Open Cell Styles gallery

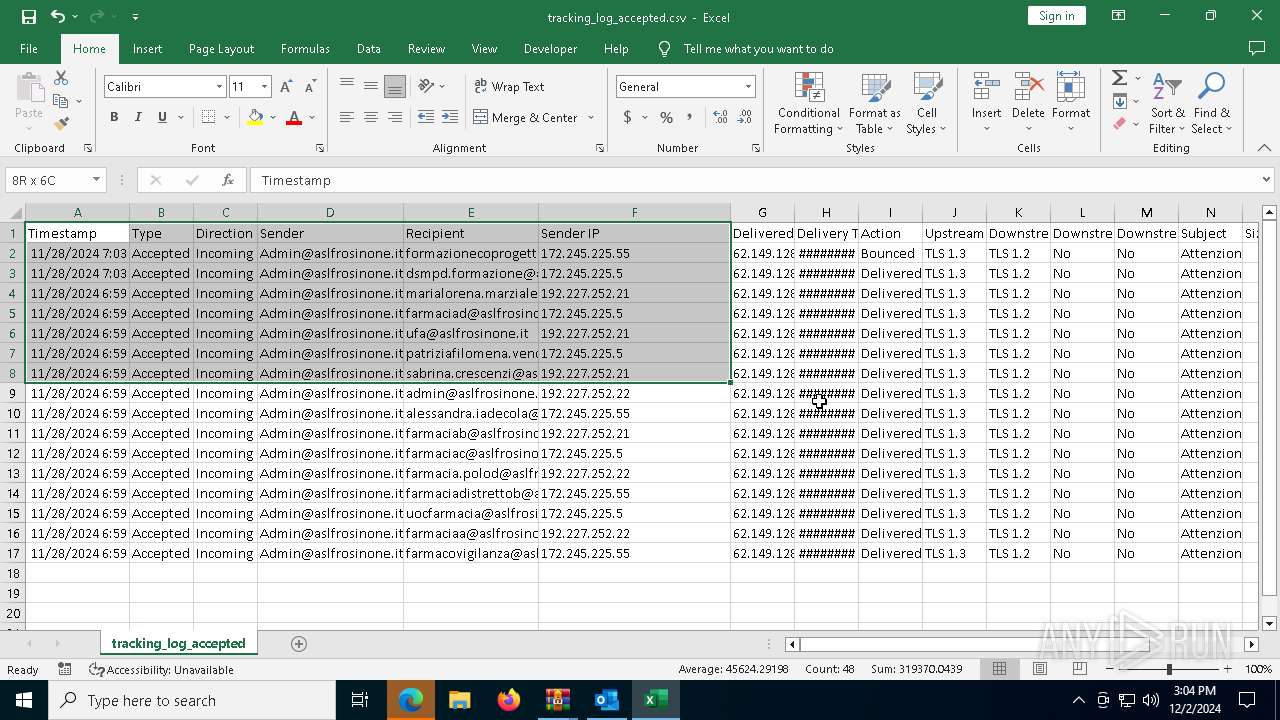pos(927,103)
